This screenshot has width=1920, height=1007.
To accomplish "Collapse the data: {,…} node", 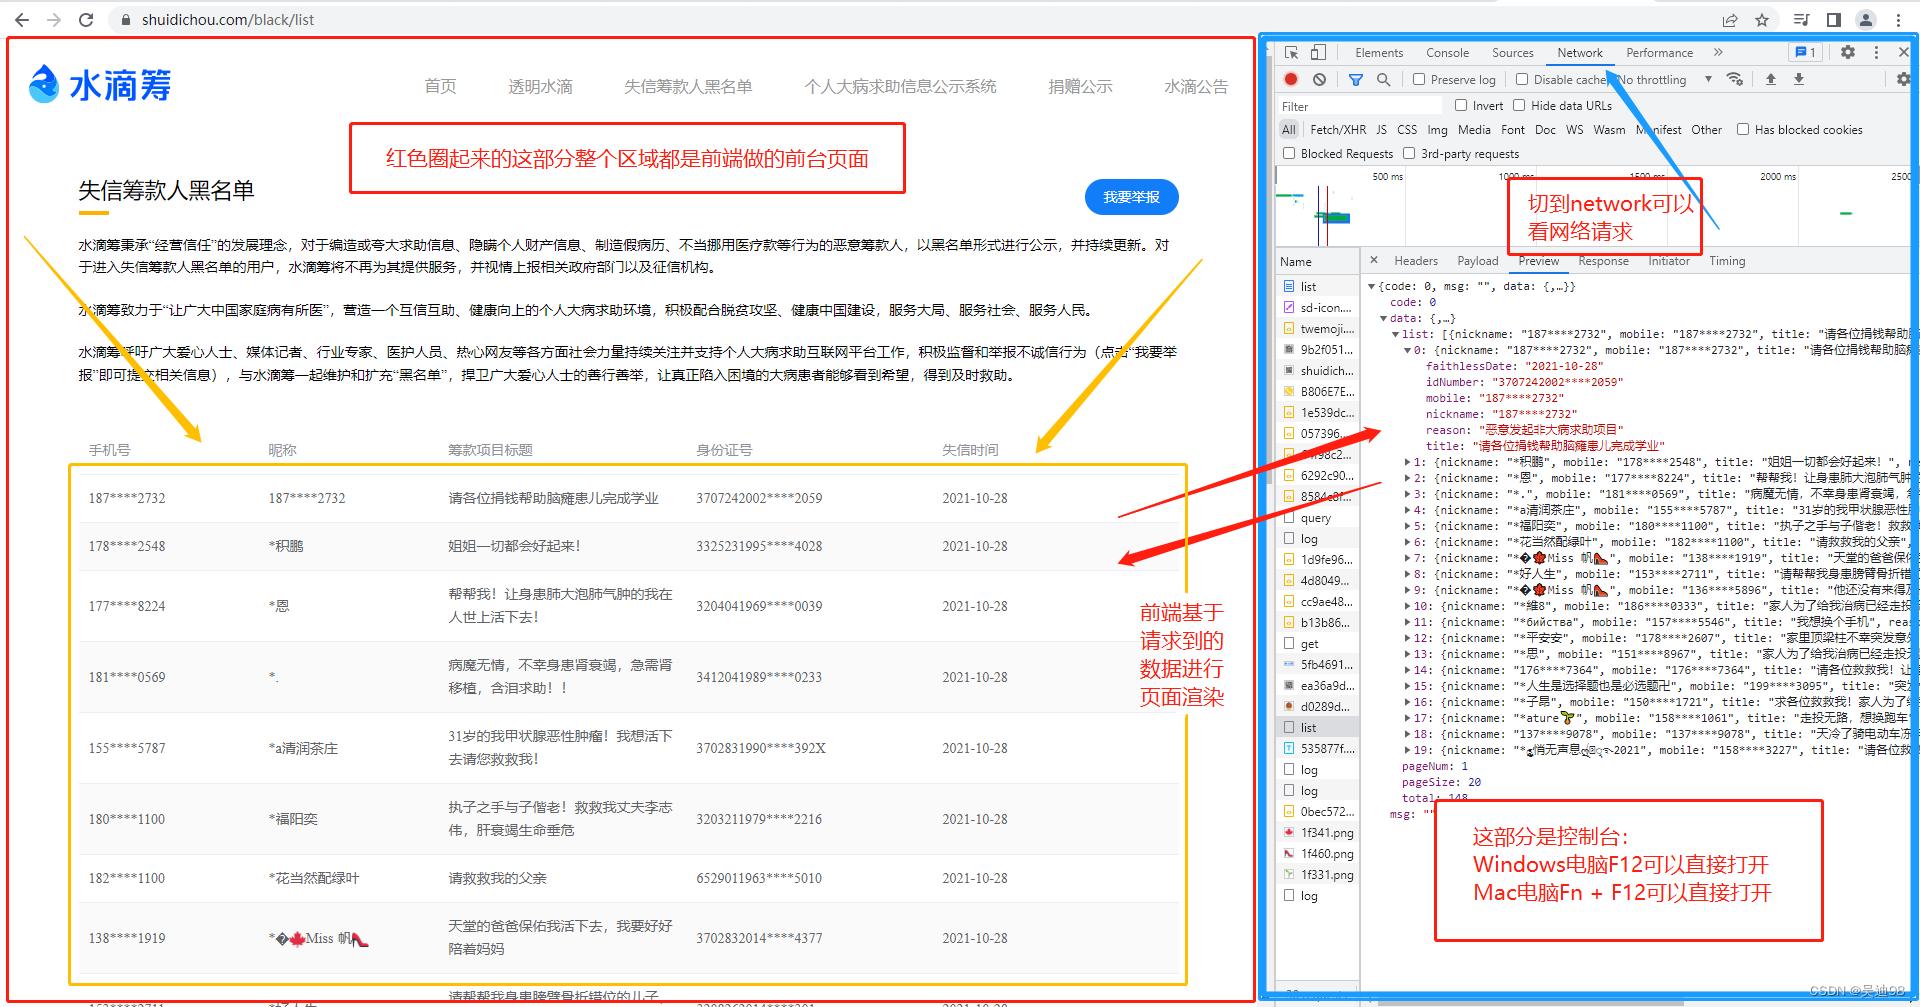I will (1384, 318).
